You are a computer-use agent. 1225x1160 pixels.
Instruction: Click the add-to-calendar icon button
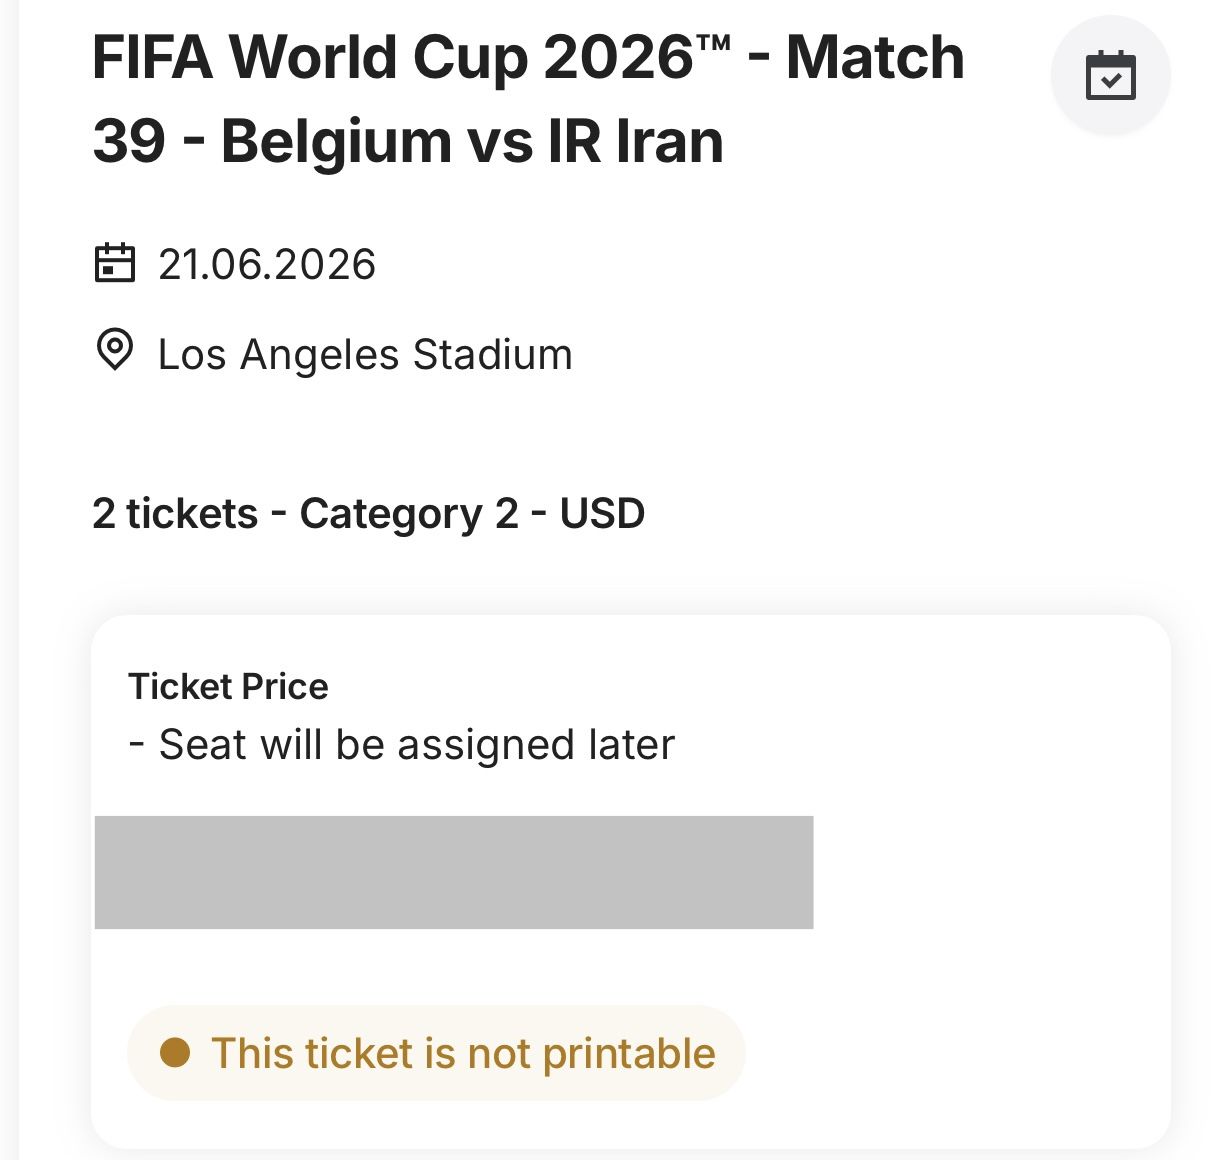[1110, 75]
